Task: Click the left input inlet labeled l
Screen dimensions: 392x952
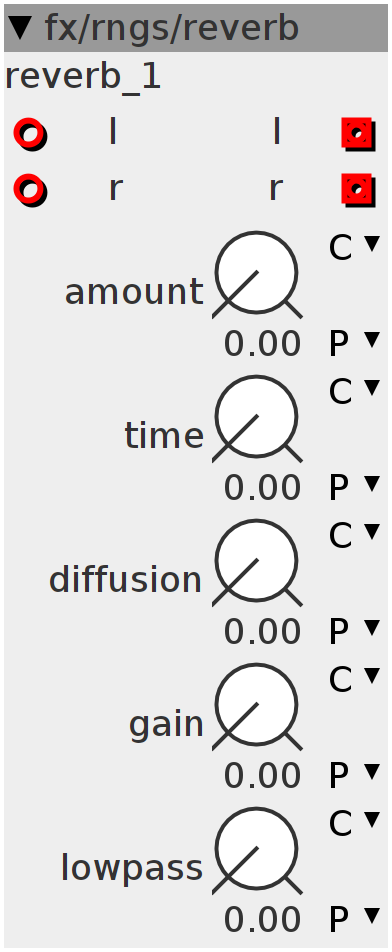Action: 30,134
